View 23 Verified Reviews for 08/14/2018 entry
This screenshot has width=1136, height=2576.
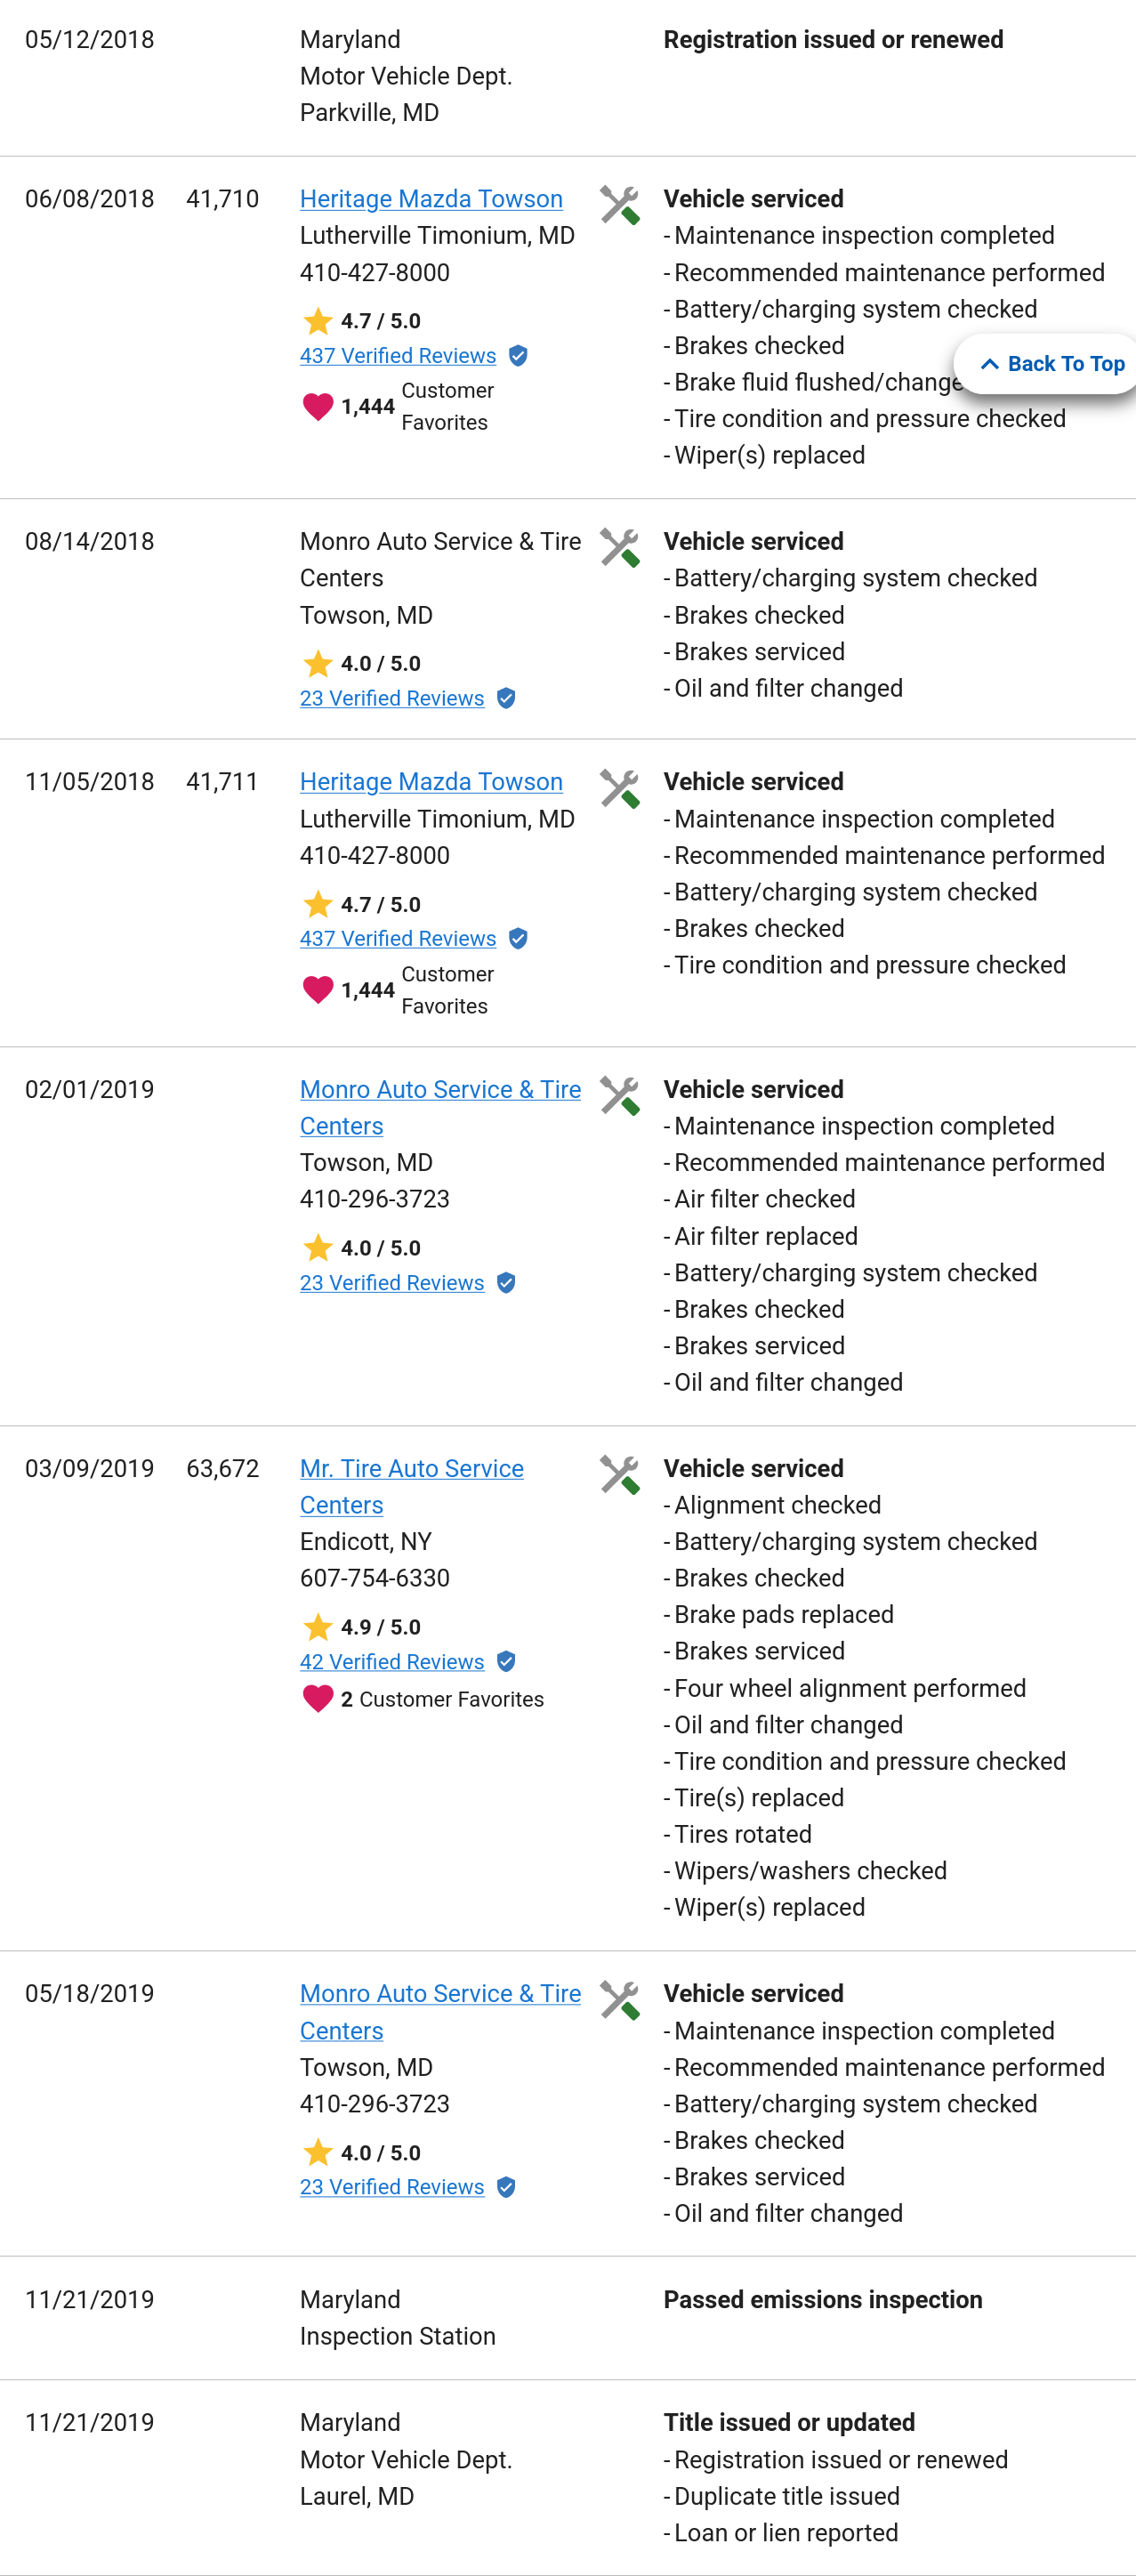click(x=392, y=699)
